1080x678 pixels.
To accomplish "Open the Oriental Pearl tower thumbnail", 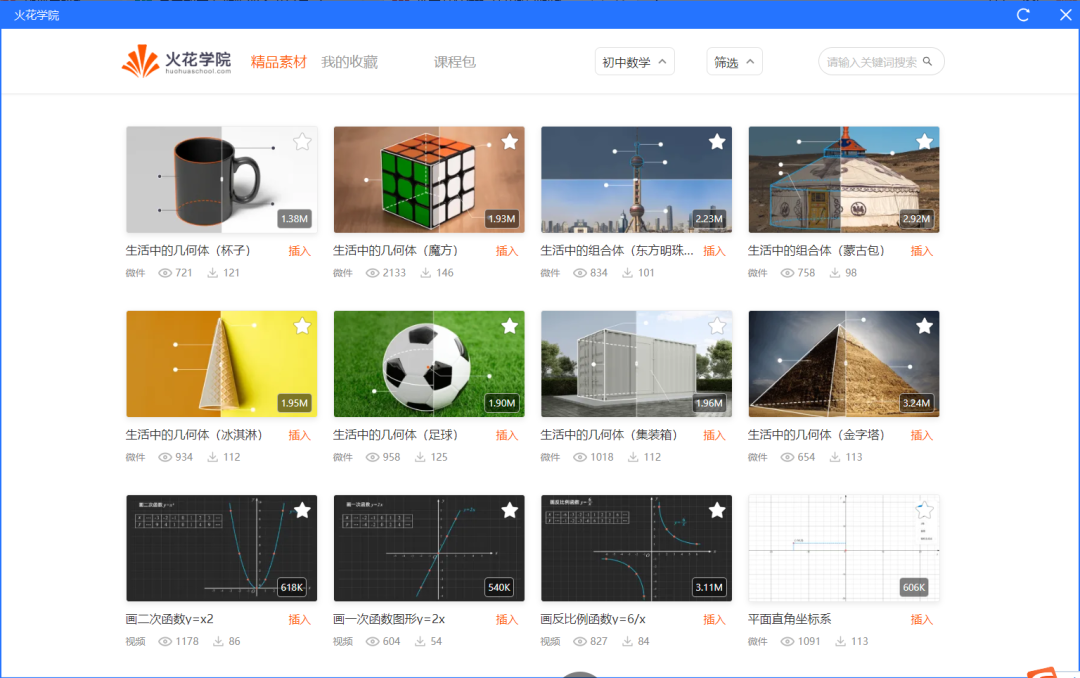I will click(636, 180).
